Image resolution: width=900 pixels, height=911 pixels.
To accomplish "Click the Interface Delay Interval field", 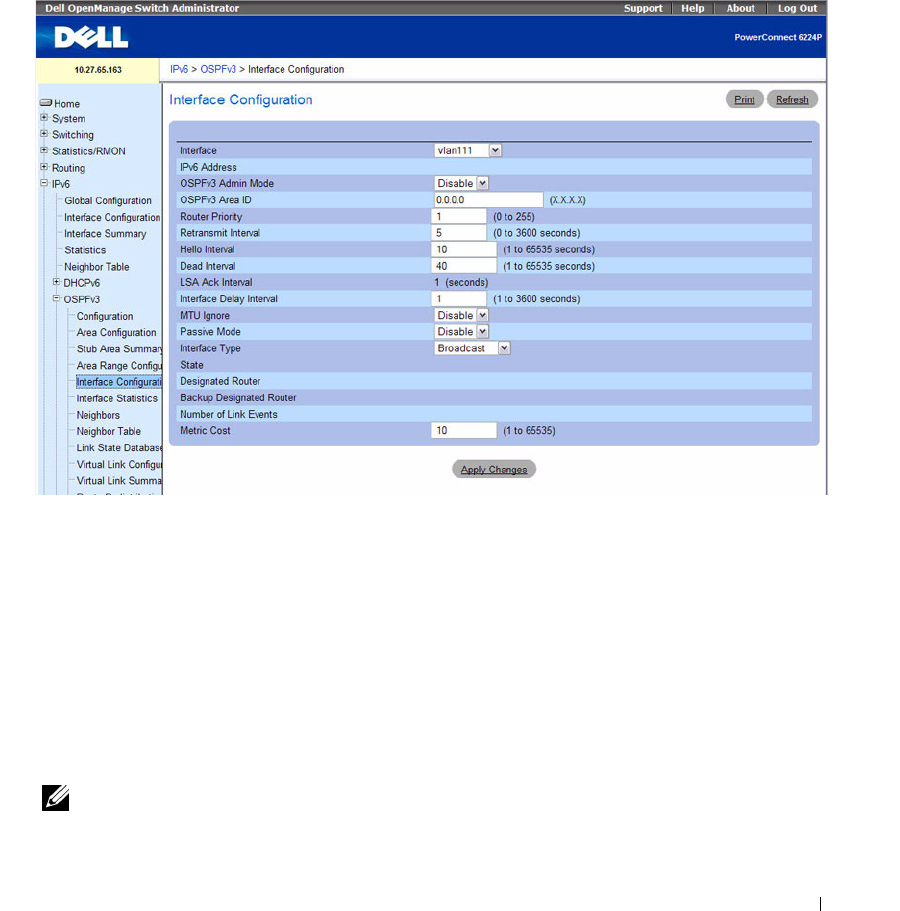I will [459, 299].
